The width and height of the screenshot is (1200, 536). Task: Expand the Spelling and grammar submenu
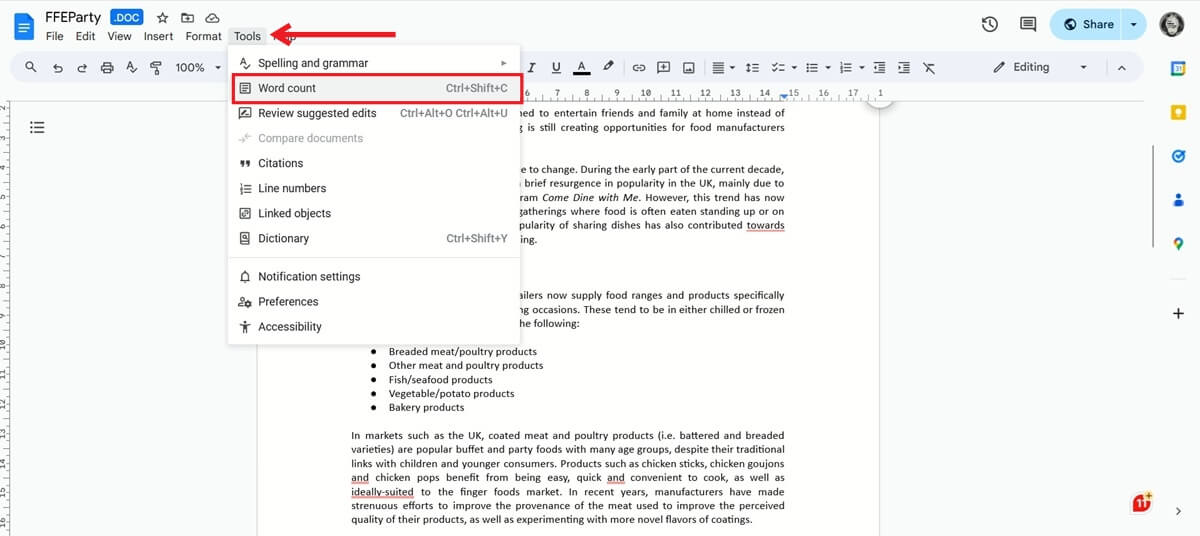374,63
